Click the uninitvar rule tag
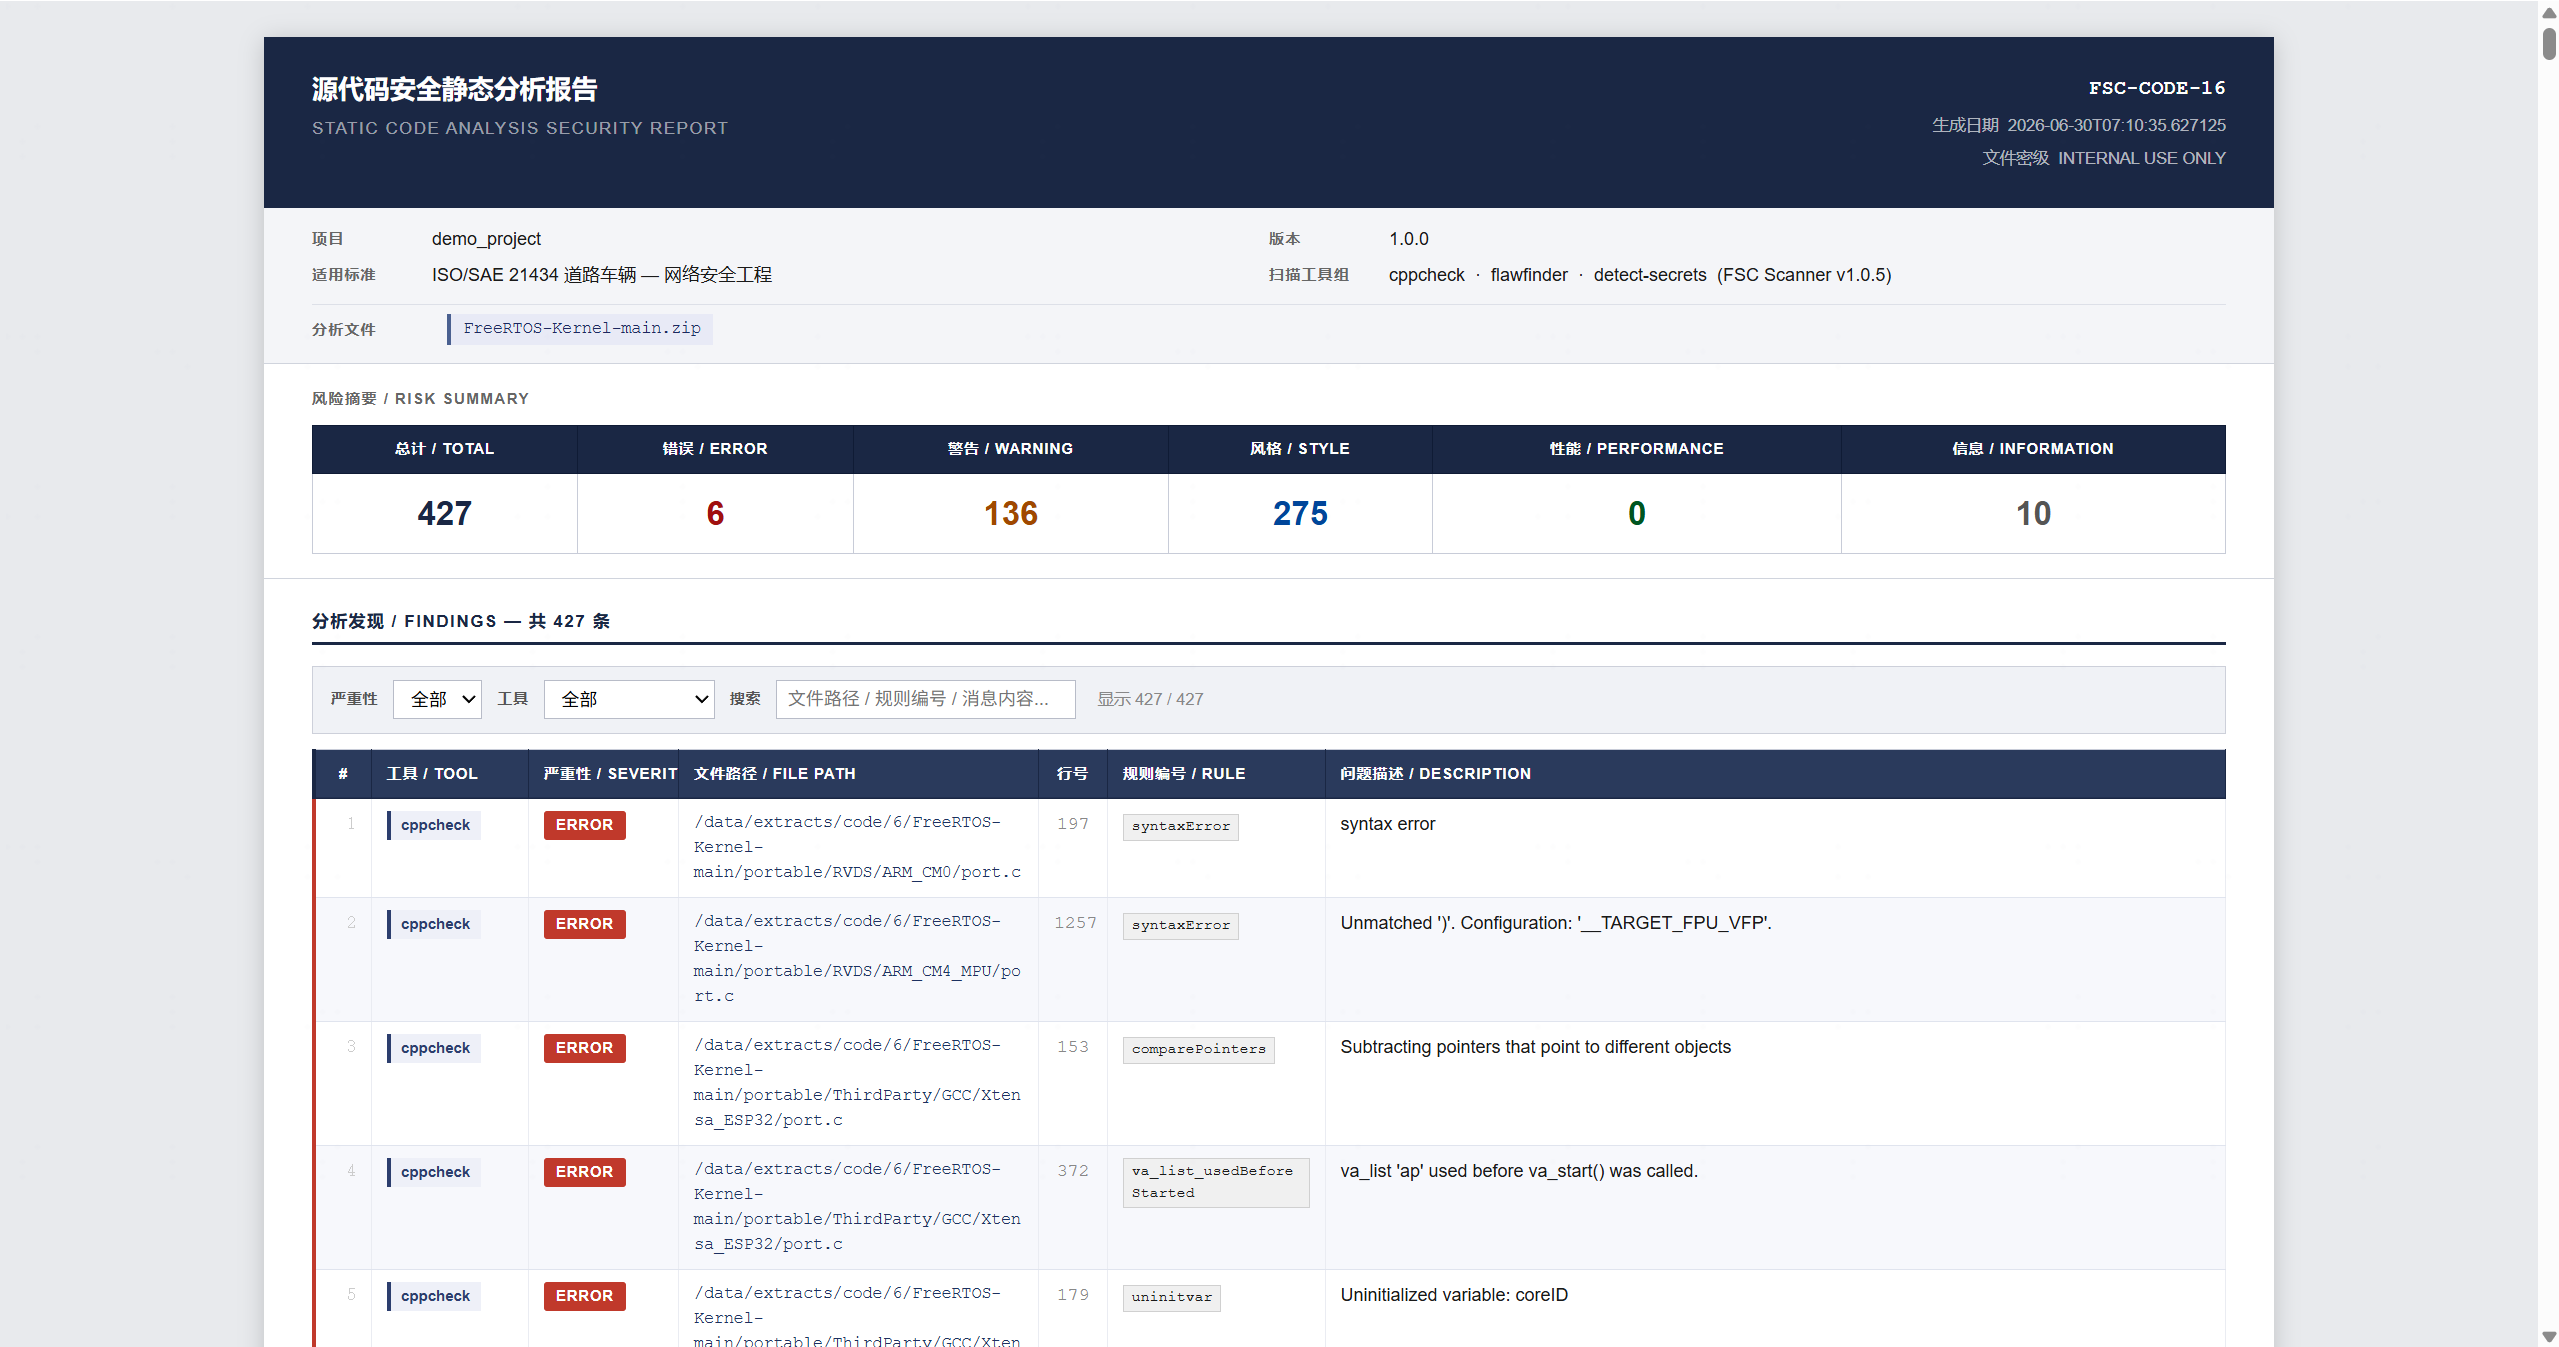The image size is (2559, 1347). [1171, 1297]
